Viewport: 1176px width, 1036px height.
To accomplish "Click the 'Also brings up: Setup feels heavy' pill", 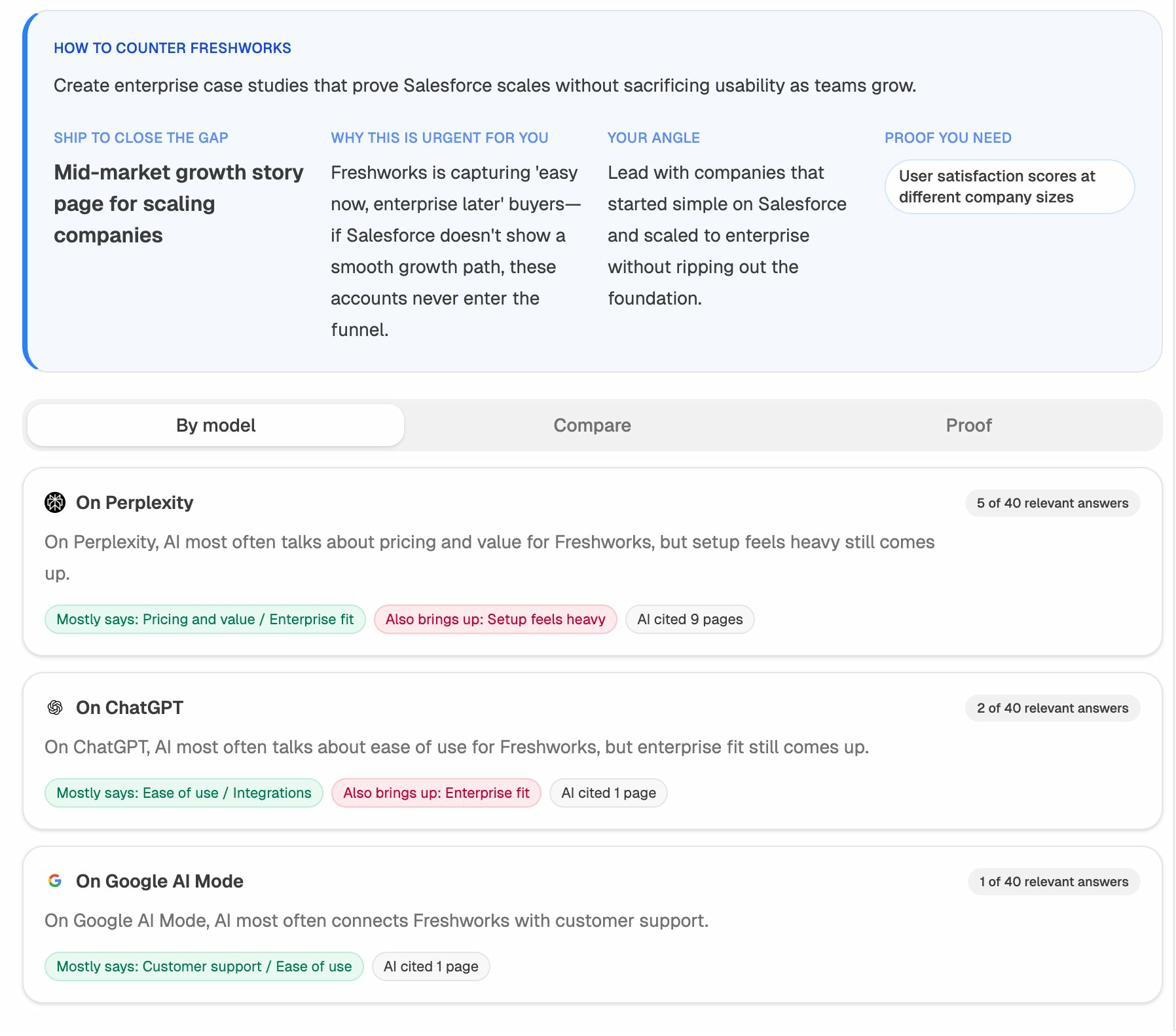I will 494,618.
